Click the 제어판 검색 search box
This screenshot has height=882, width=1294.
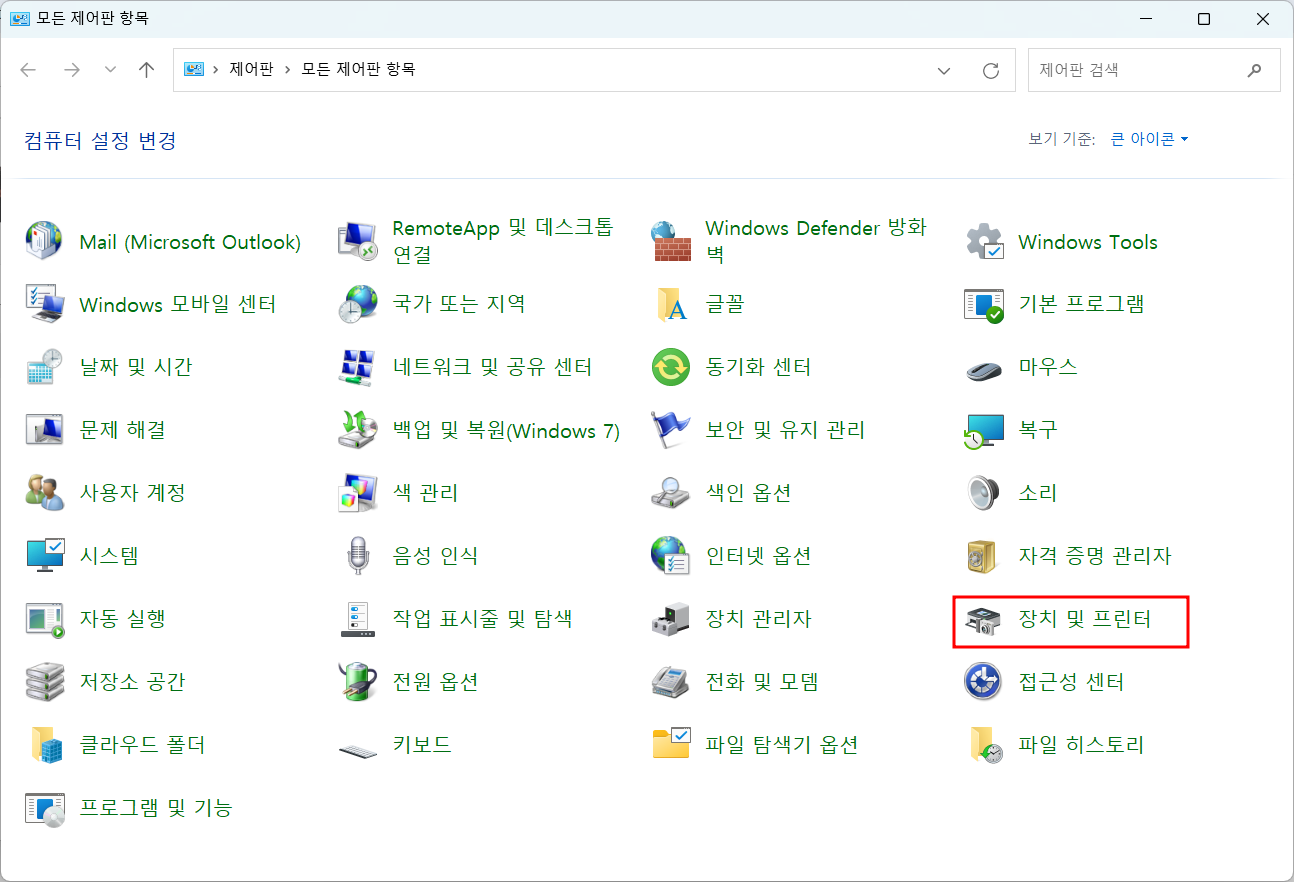click(x=1154, y=70)
